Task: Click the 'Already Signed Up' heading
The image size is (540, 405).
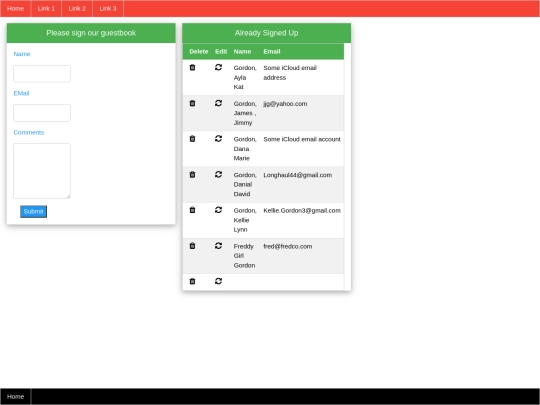Action: click(267, 33)
